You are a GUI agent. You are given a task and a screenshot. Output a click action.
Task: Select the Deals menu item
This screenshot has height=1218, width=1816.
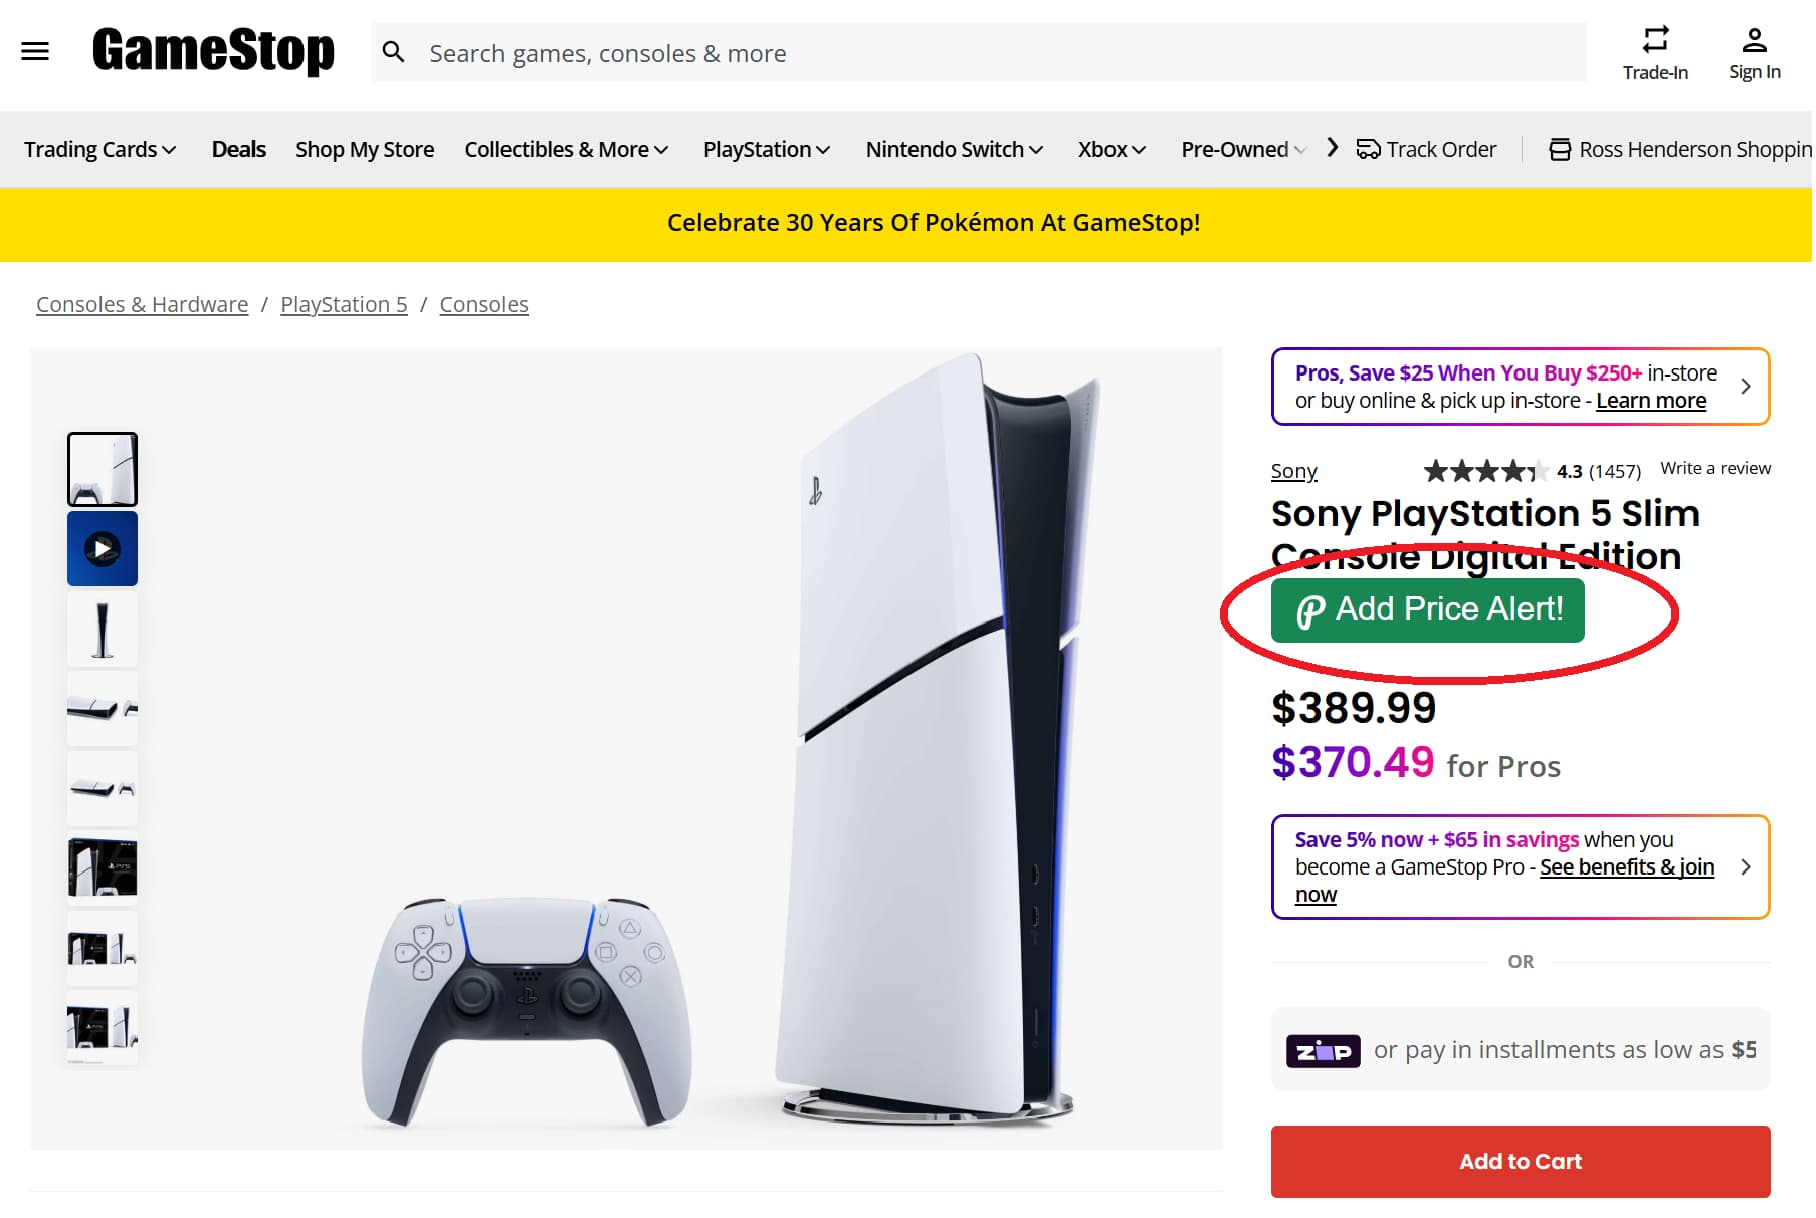click(238, 149)
